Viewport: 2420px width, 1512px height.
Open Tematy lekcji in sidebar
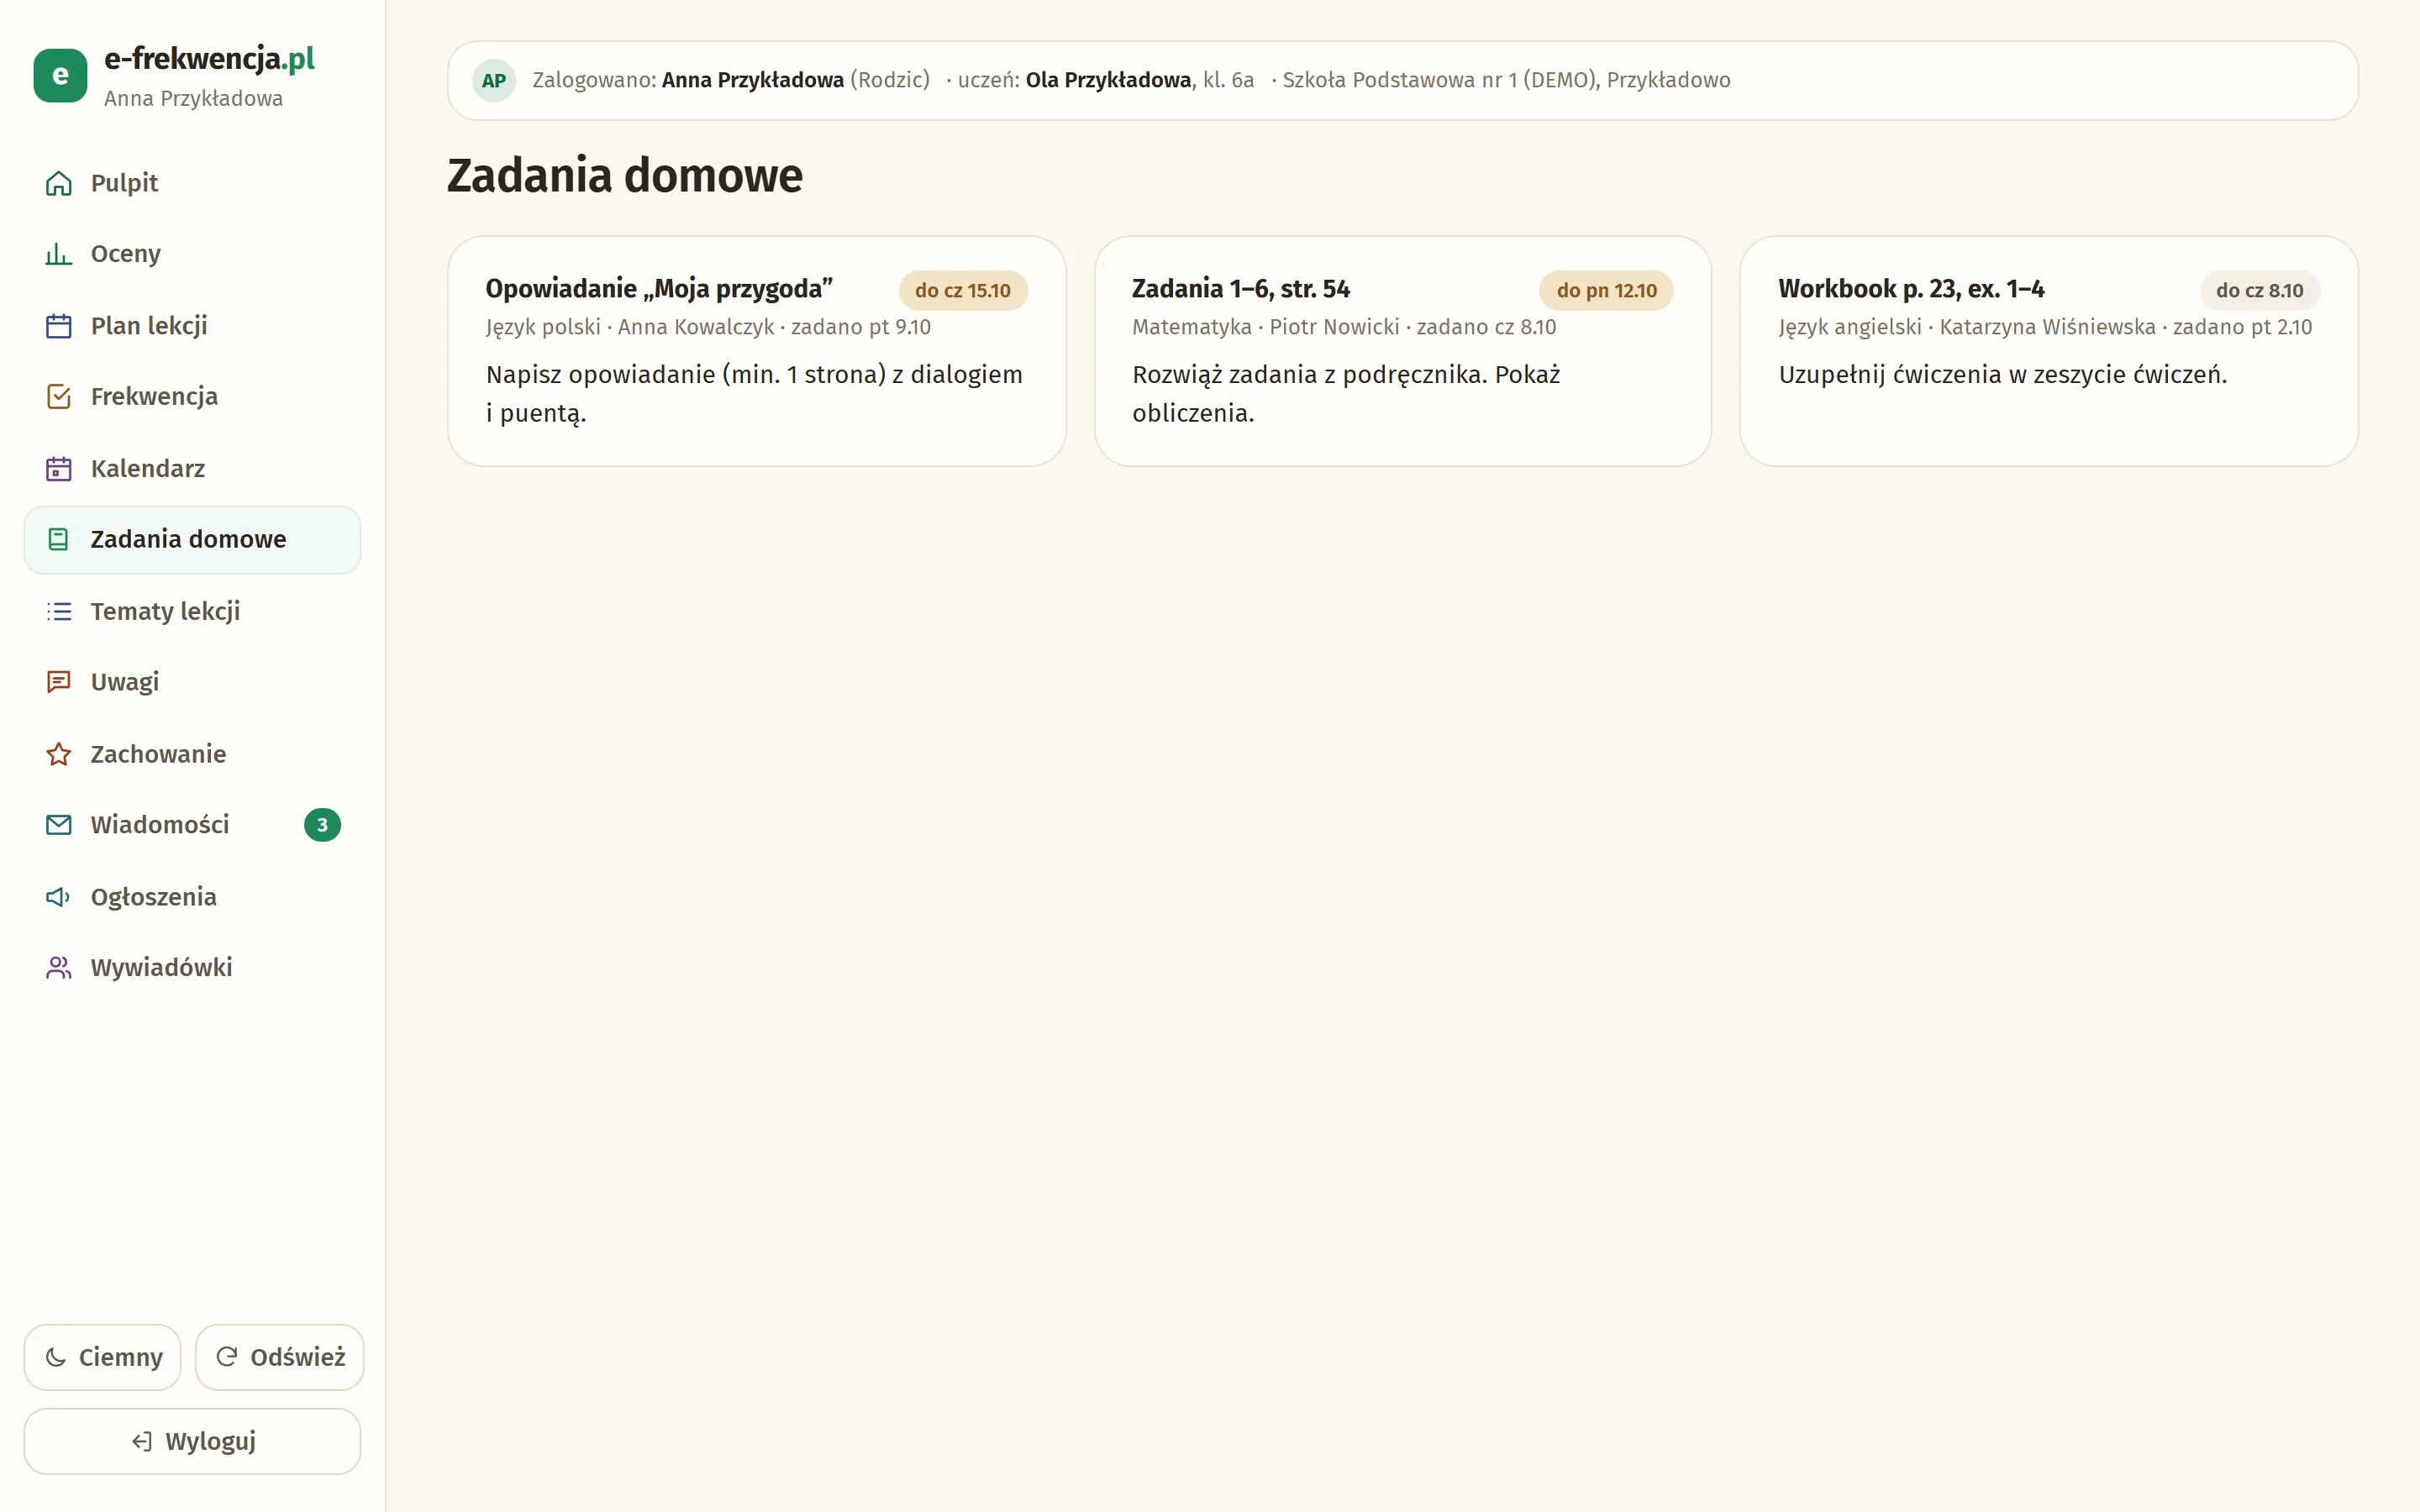click(x=192, y=611)
